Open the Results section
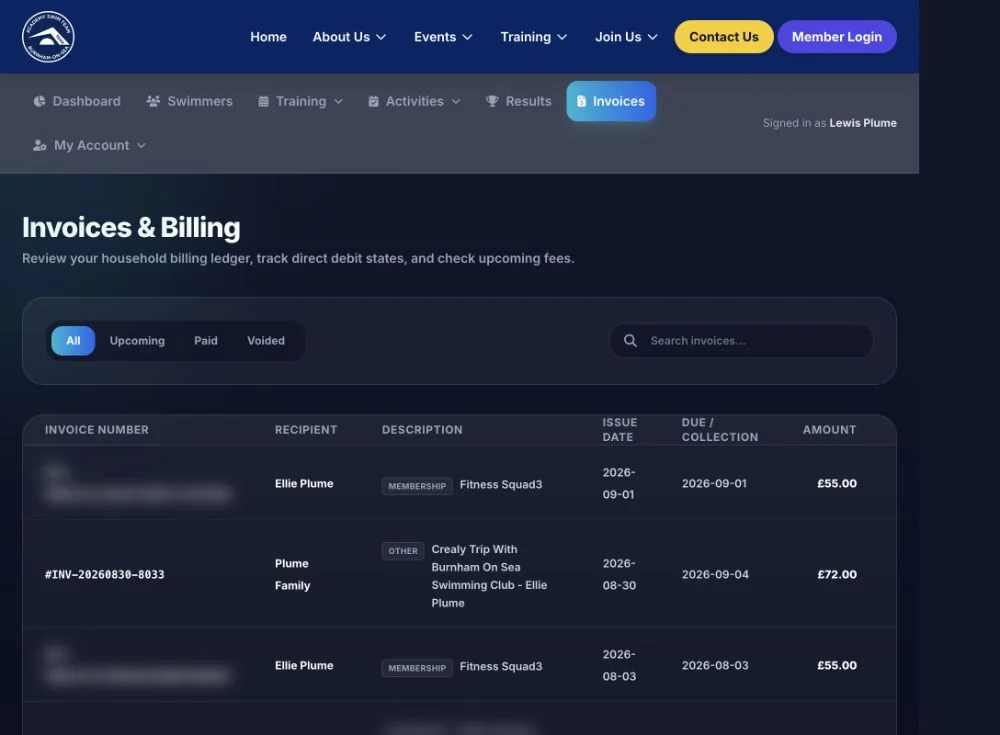This screenshot has width=1000, height=735. [518, 101]
